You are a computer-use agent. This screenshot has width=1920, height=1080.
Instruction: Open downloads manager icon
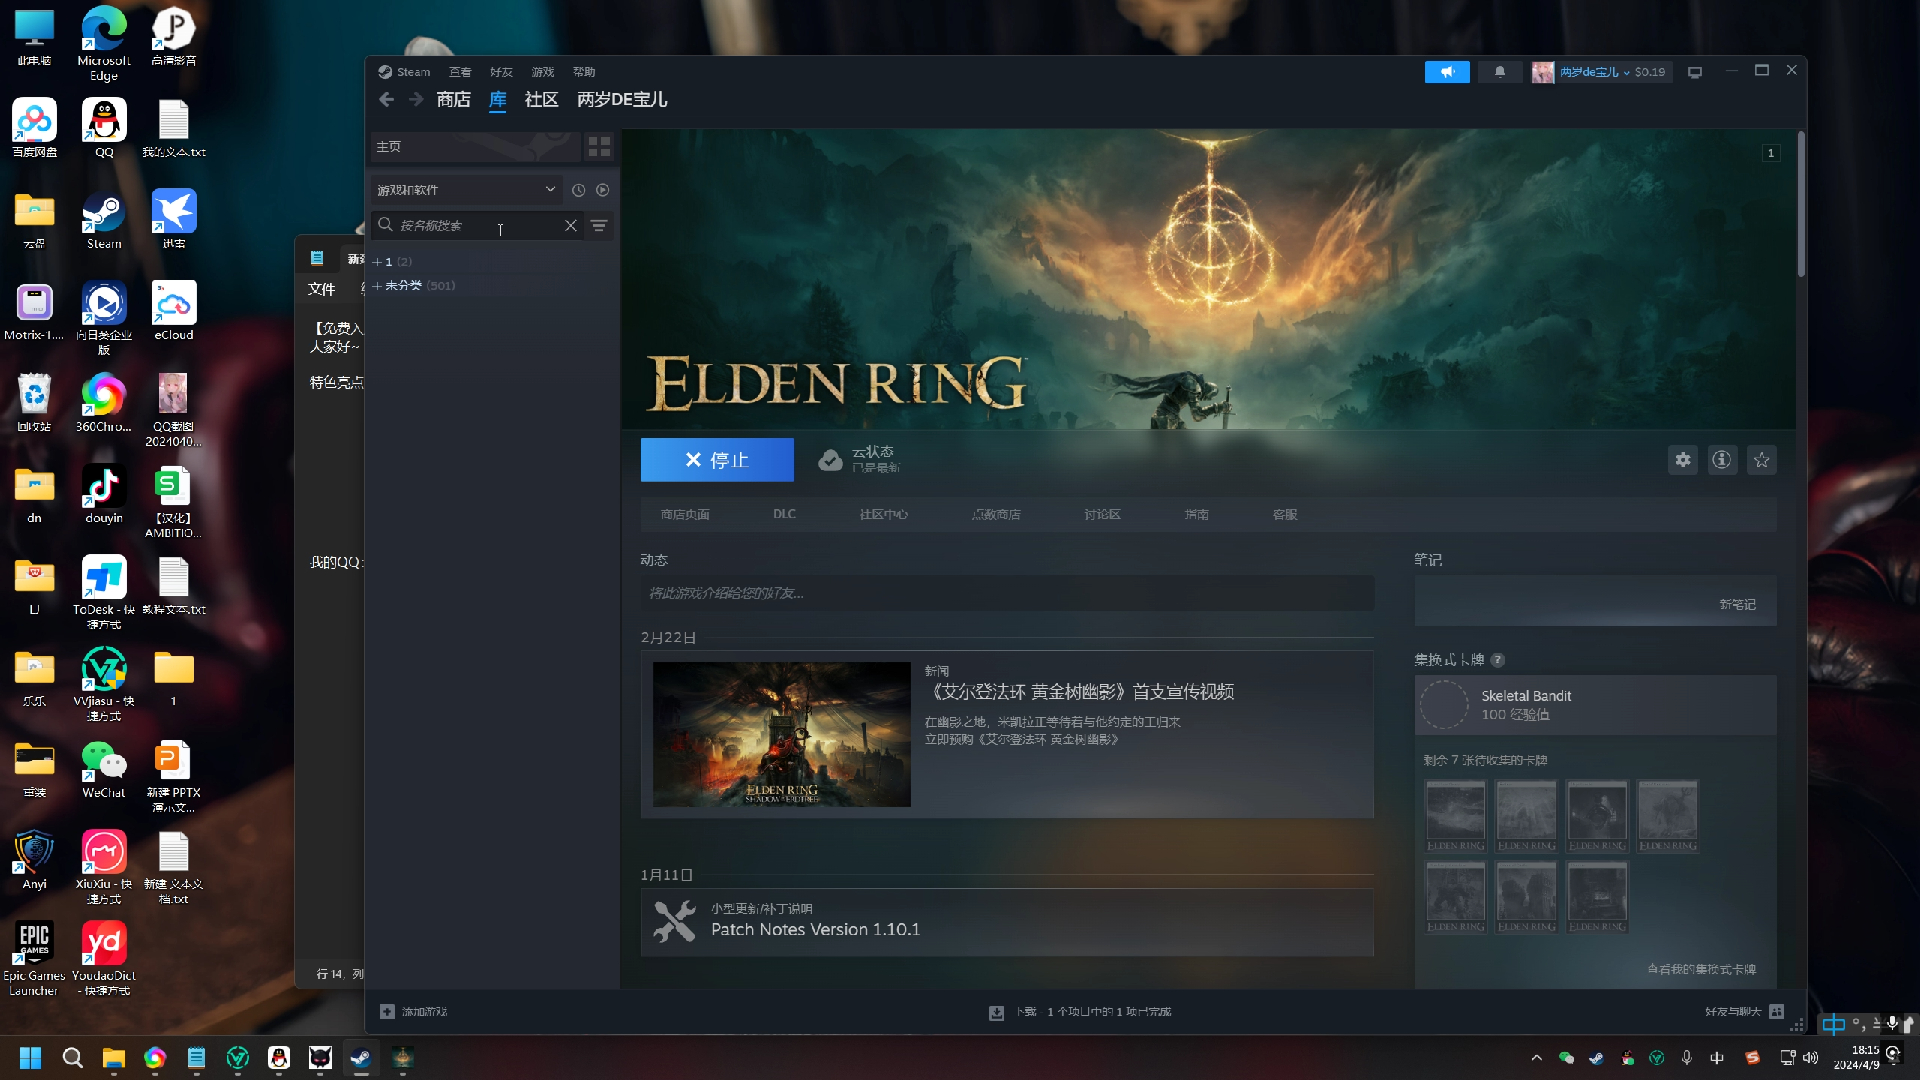[x=996, y=1013]
